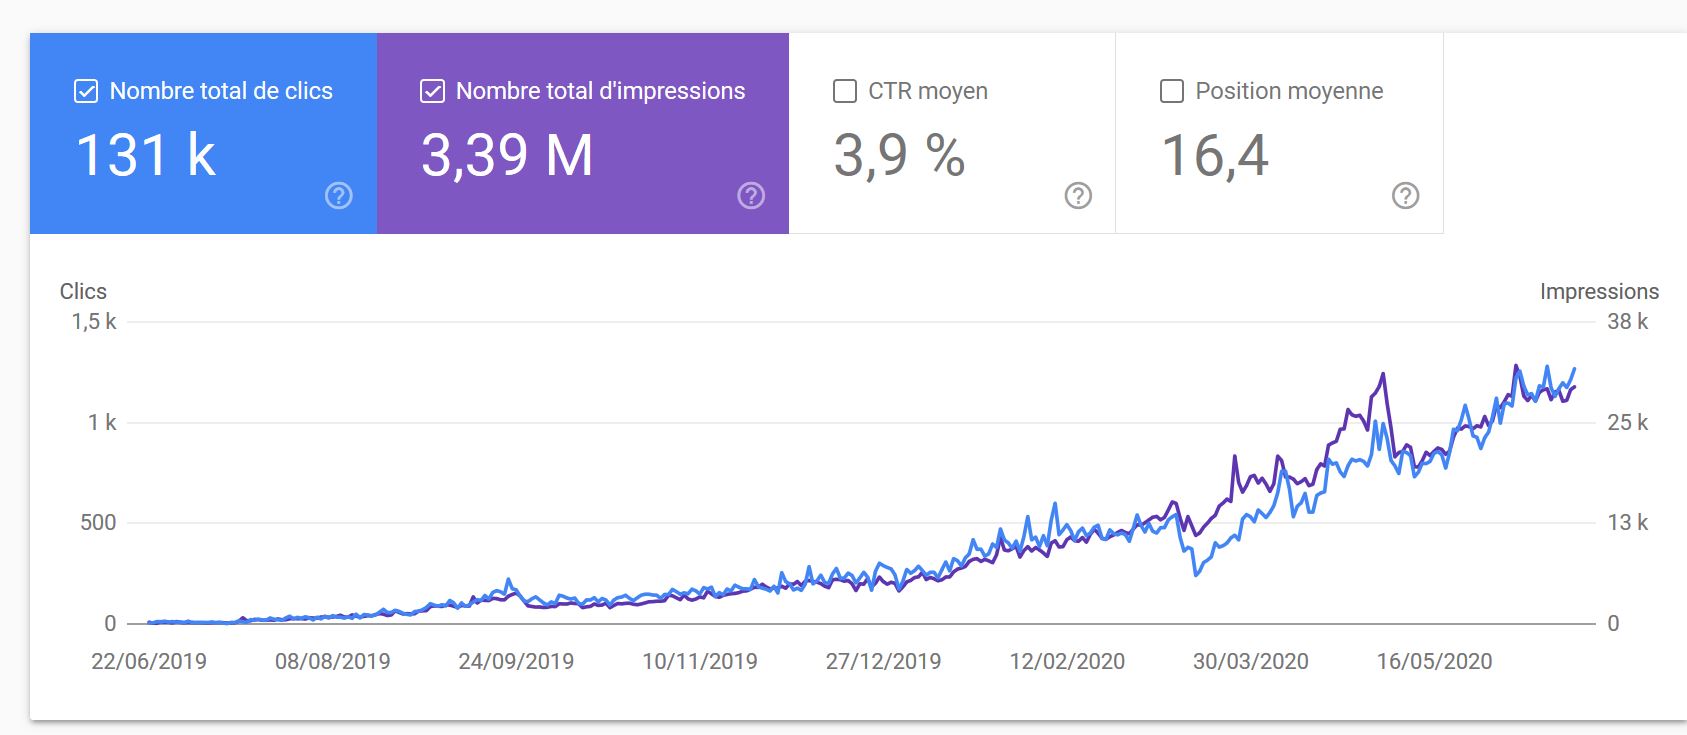This screenshot has width=1687, height=735.
Task: Open help icon for Position moyenne
Action: (1405, 196)
